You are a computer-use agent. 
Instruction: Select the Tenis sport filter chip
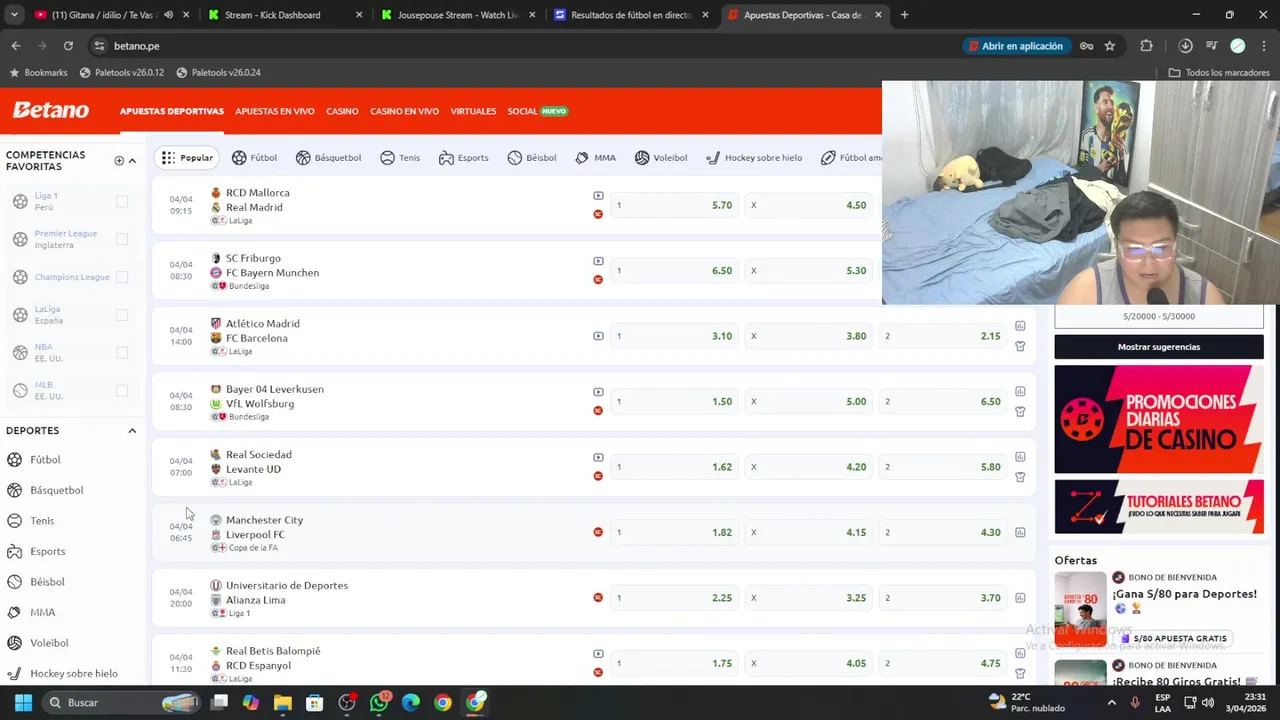tap(399, 158)
